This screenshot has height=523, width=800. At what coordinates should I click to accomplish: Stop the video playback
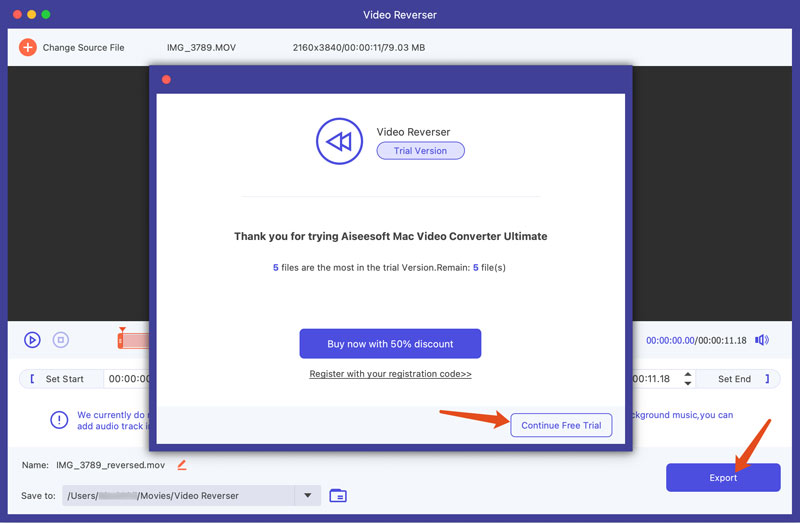(x=61, y=340)
